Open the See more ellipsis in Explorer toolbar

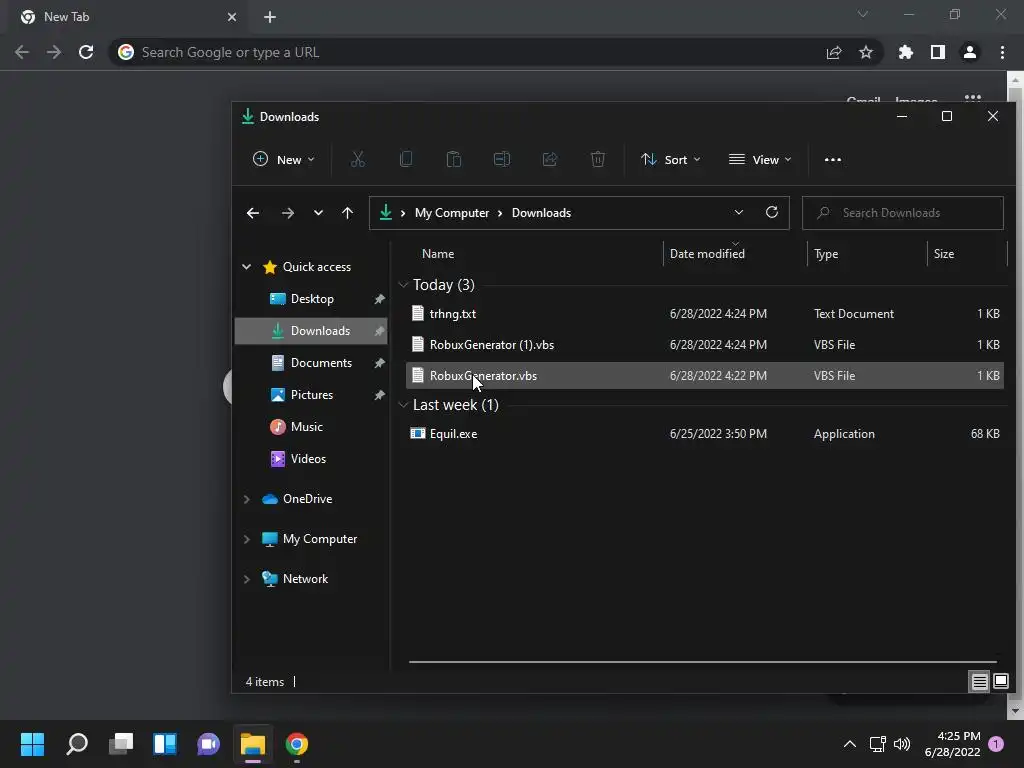[833, 159]
